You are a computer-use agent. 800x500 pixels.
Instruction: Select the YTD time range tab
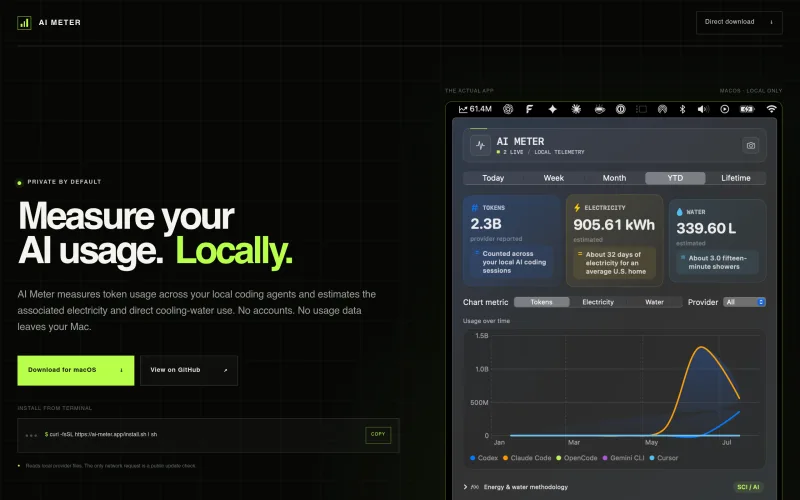[x=675, y=178]
